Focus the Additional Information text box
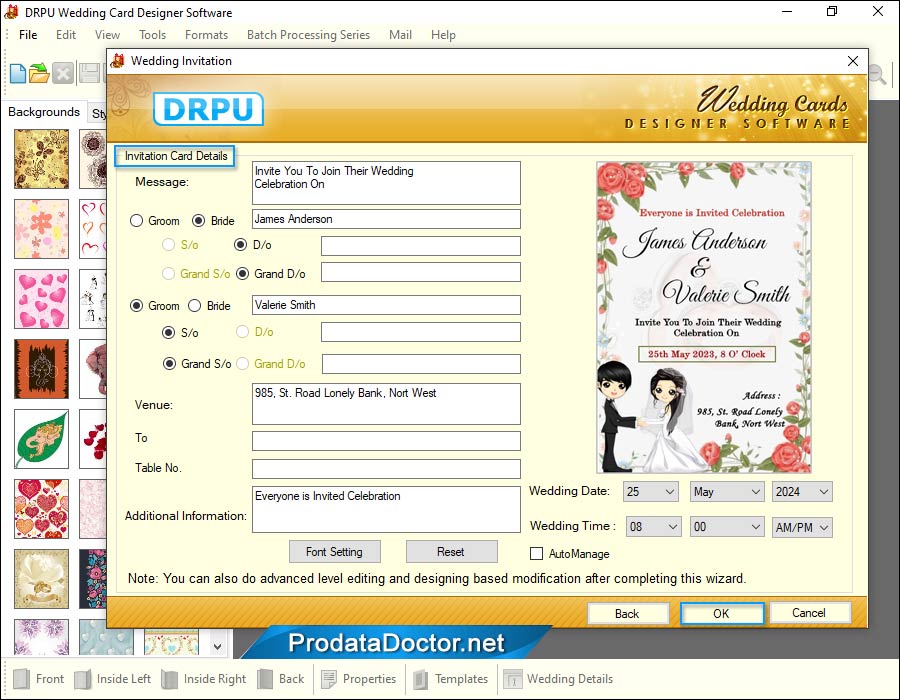This screenshot has width=900, height=700. click(386, 510)
